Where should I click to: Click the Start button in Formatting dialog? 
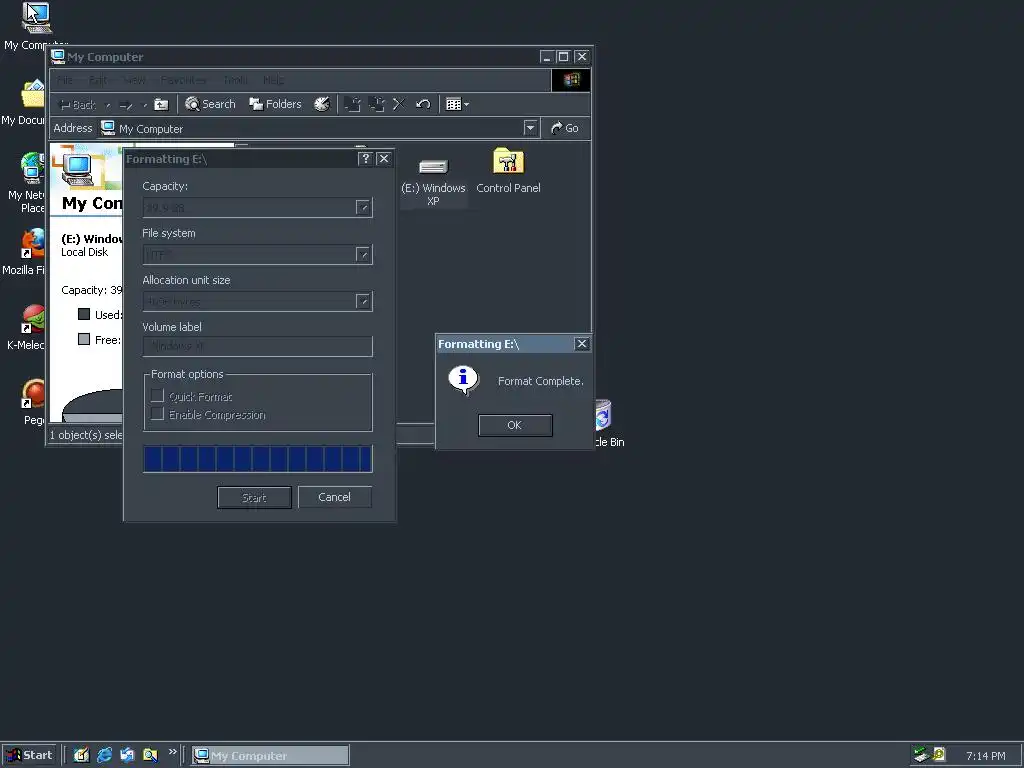[254, 498]
